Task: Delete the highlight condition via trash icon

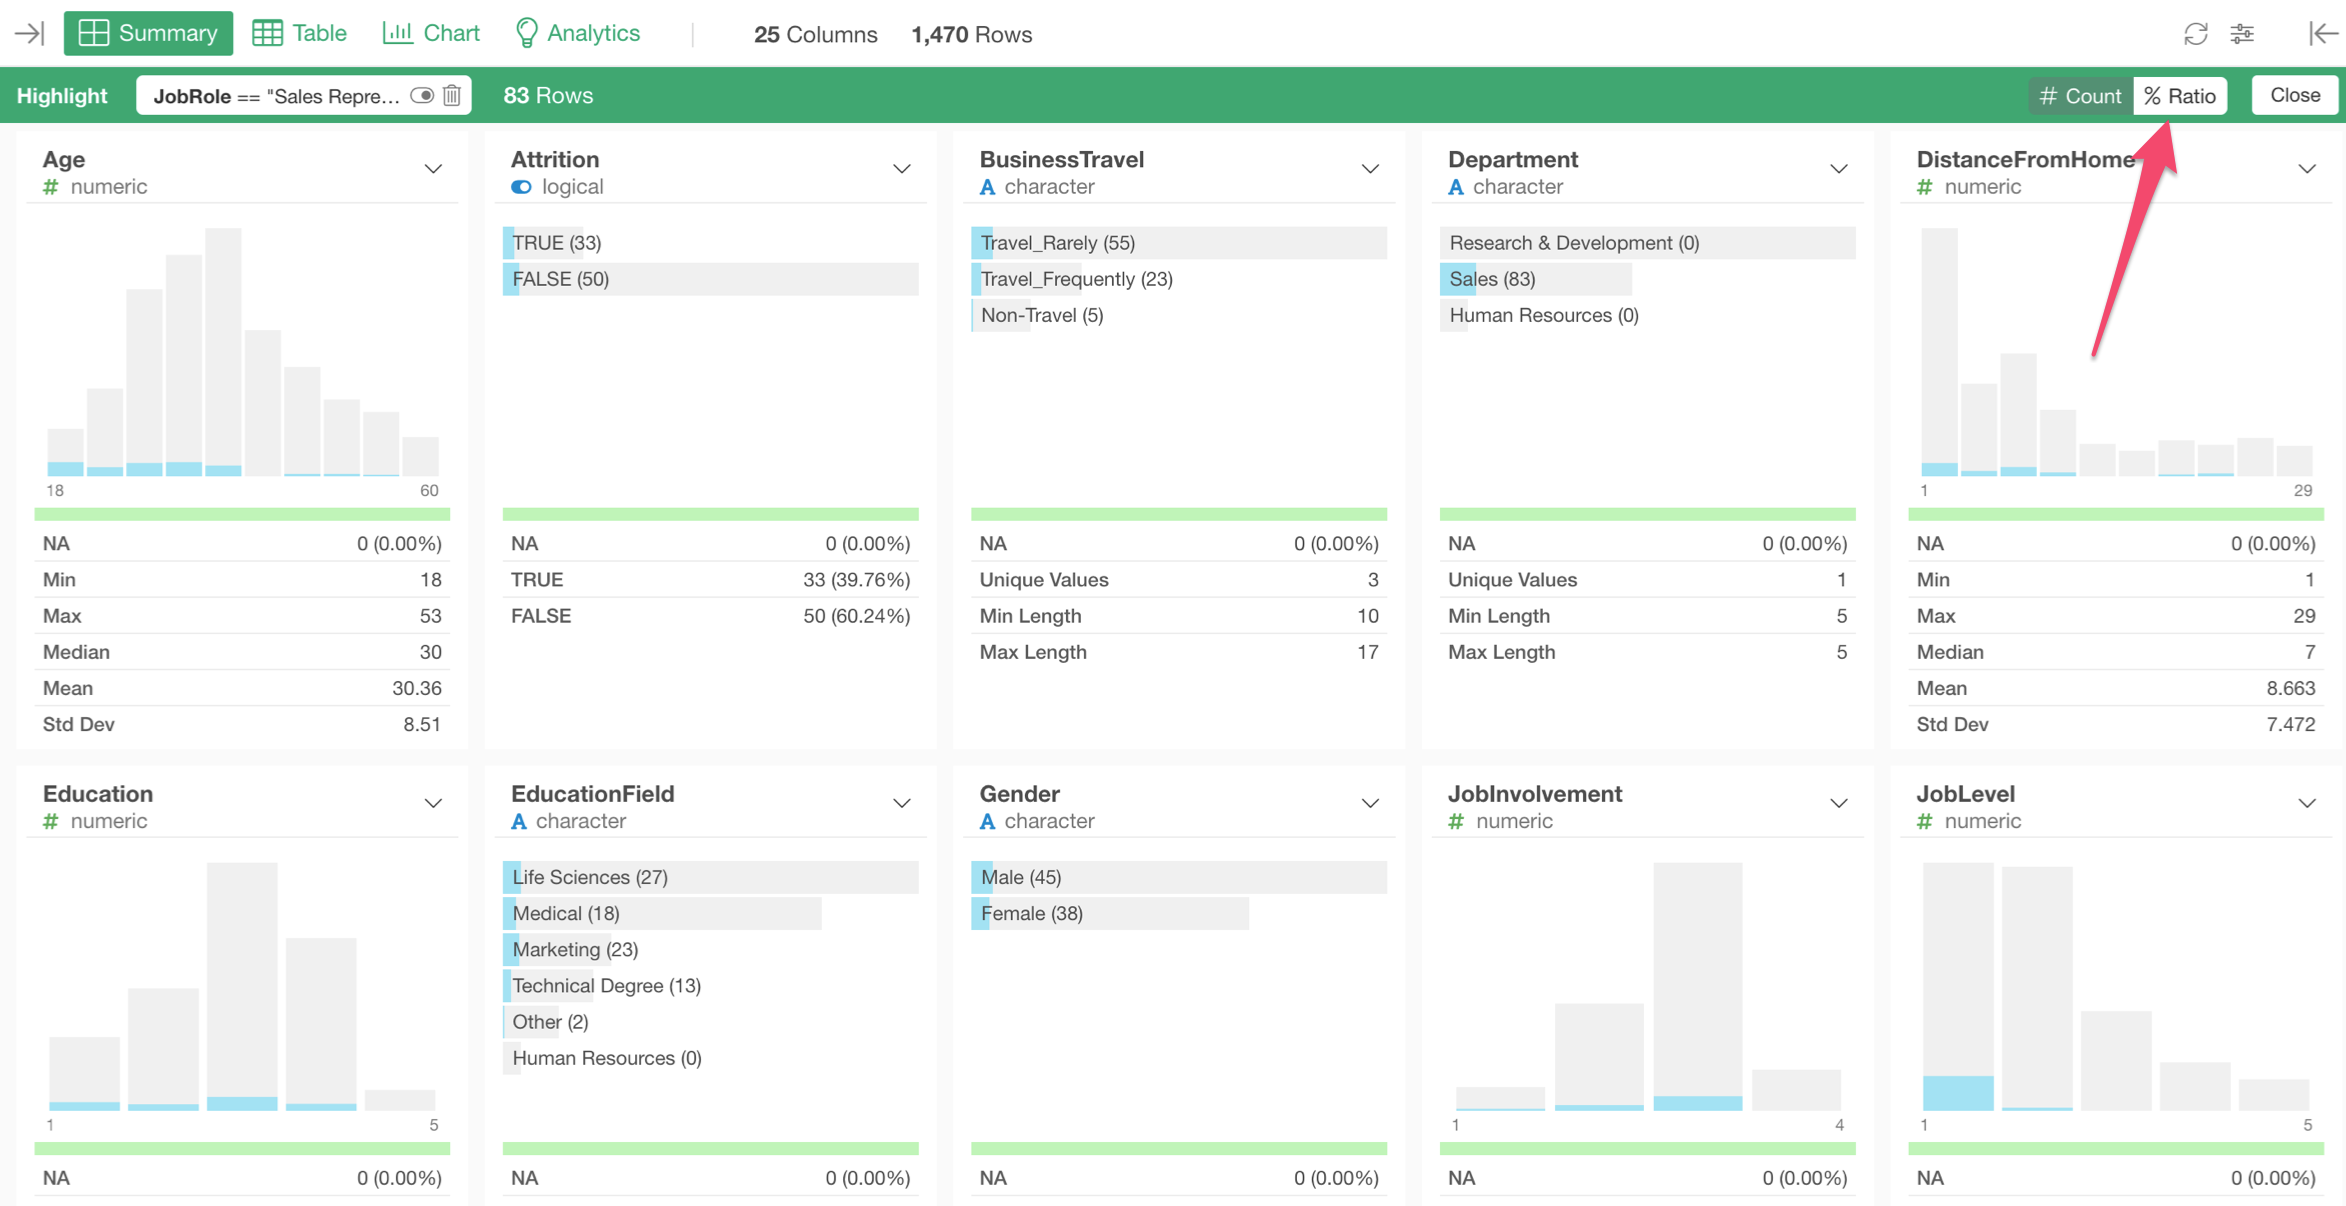Action: pyautogui.click(x=451, y=95)
